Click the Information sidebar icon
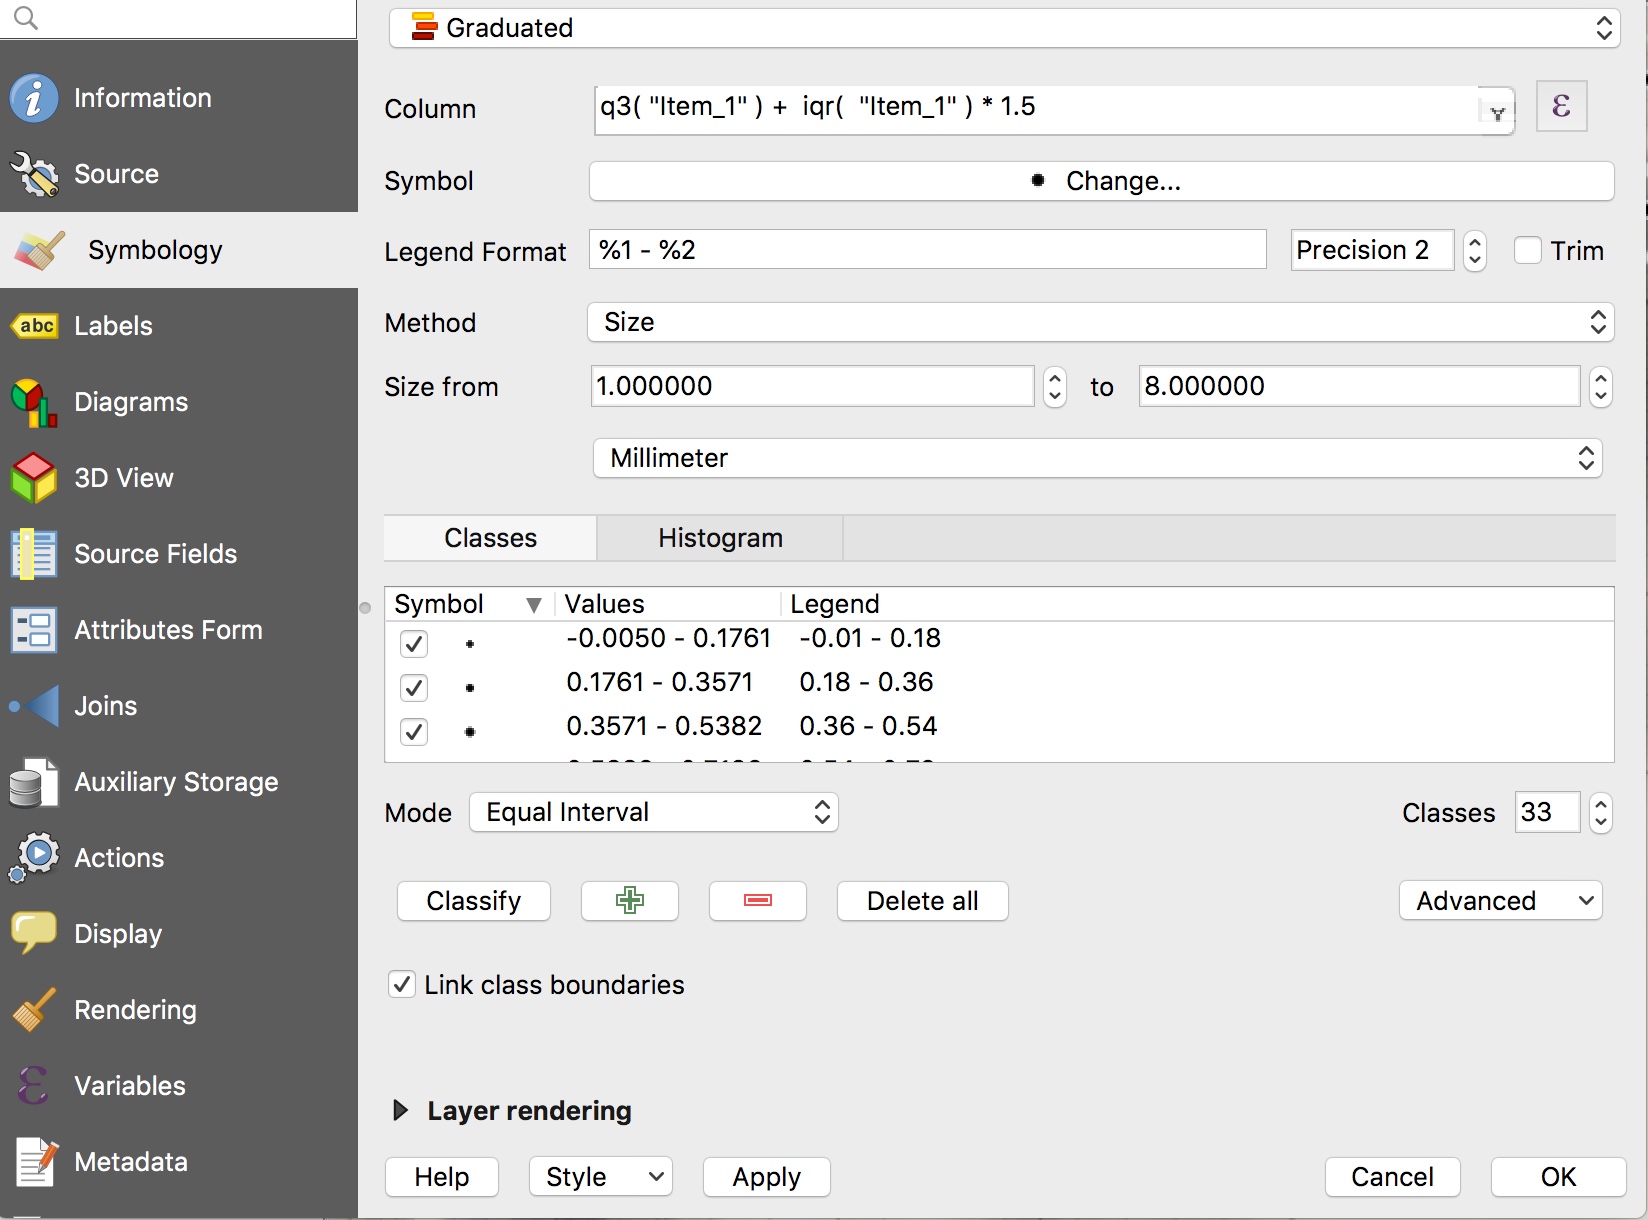This screenshot has width=1648, height=1220. coord(34,98)
